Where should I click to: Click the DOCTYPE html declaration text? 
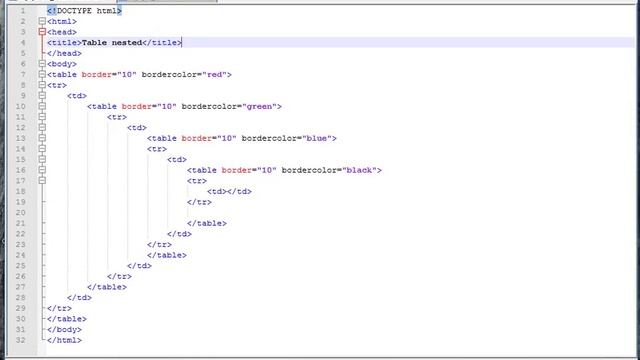(x=84, y=11)
